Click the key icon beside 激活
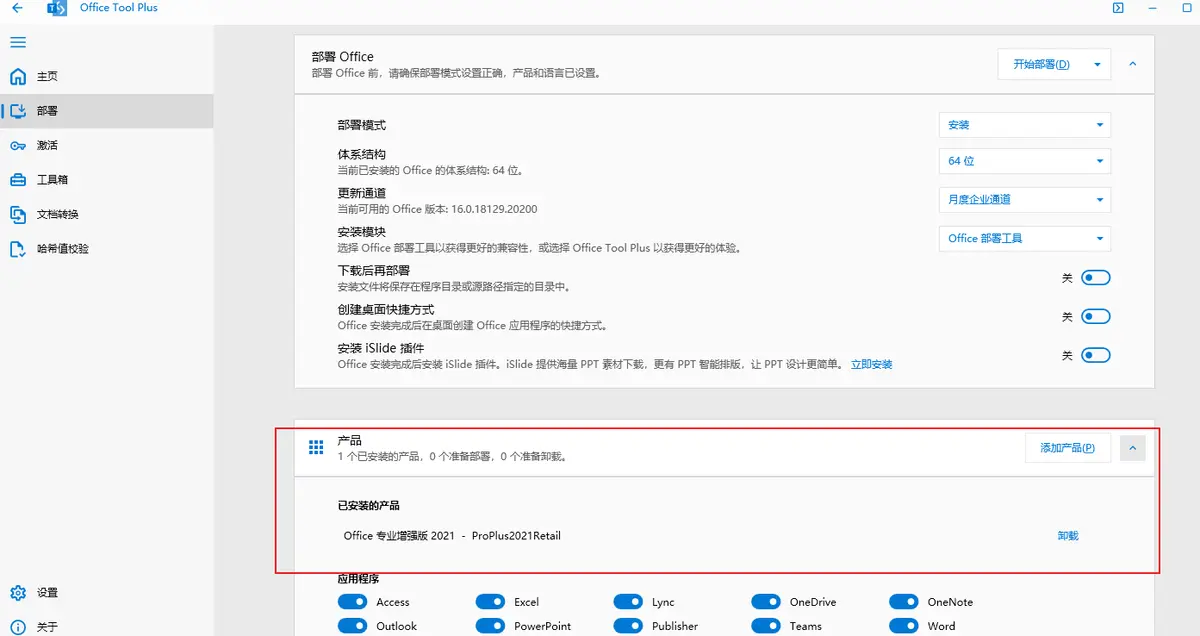 pyautogui.click(x=18, y=146)
